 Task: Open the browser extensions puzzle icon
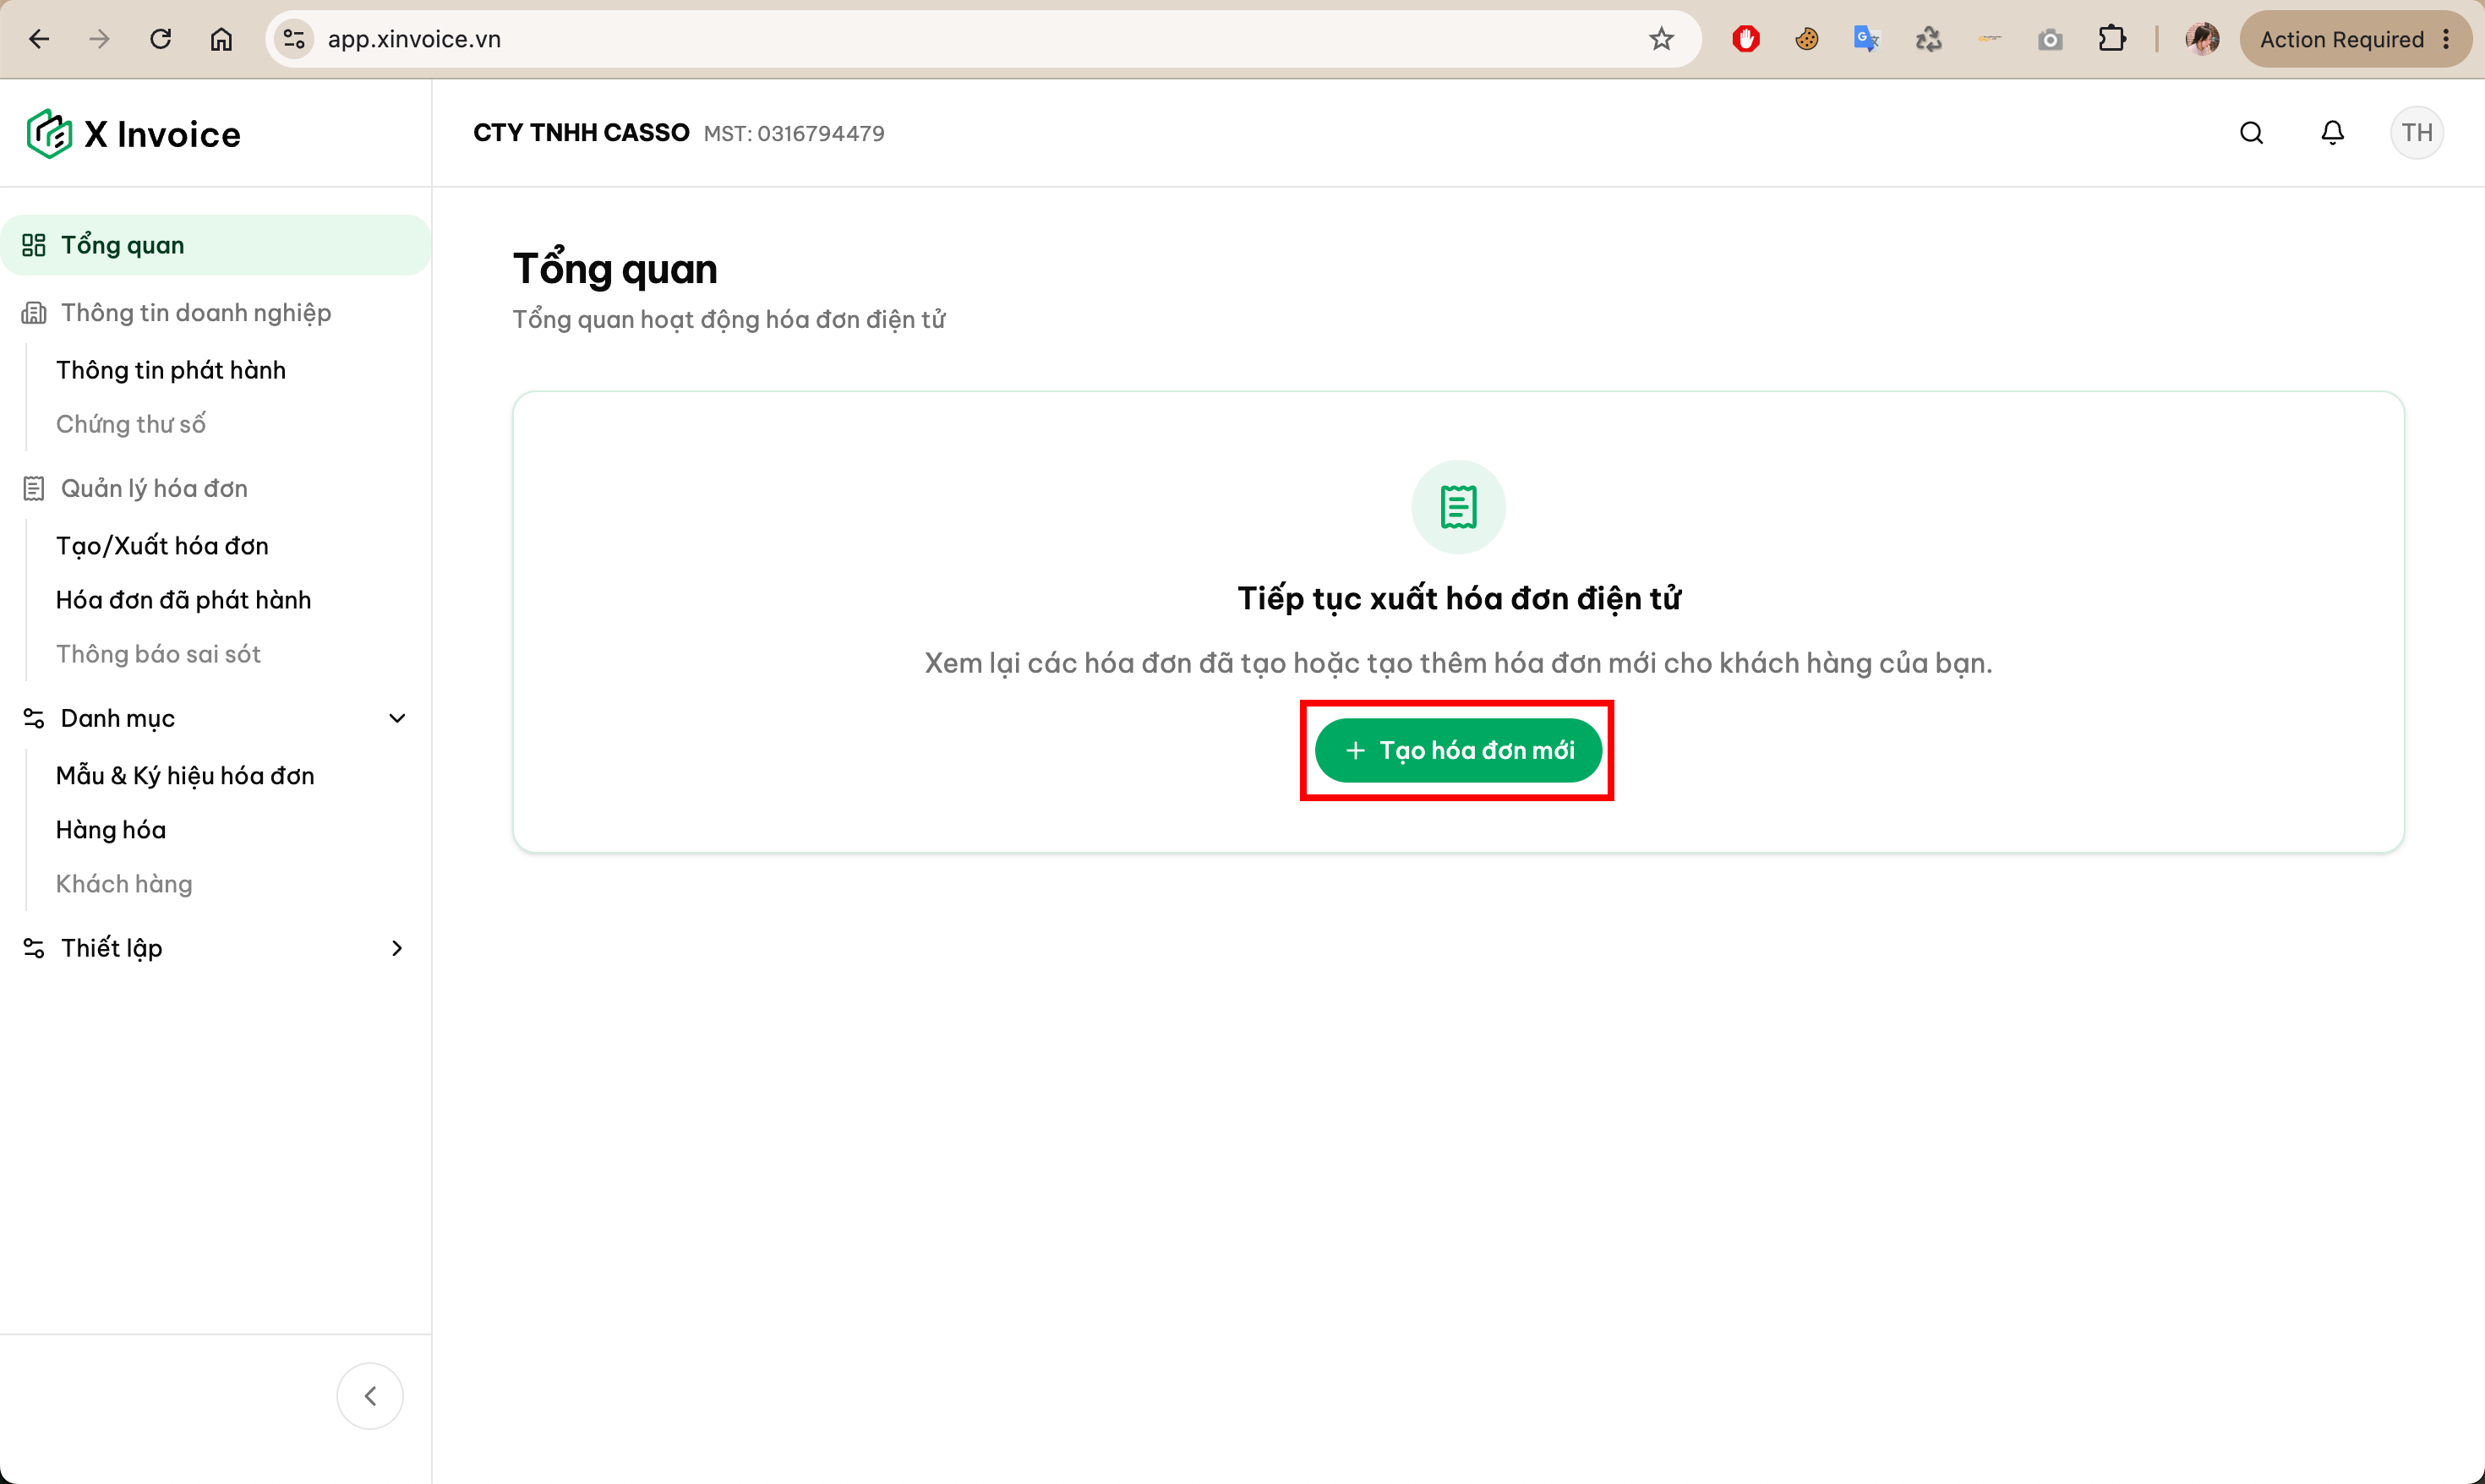(2111, 39)
